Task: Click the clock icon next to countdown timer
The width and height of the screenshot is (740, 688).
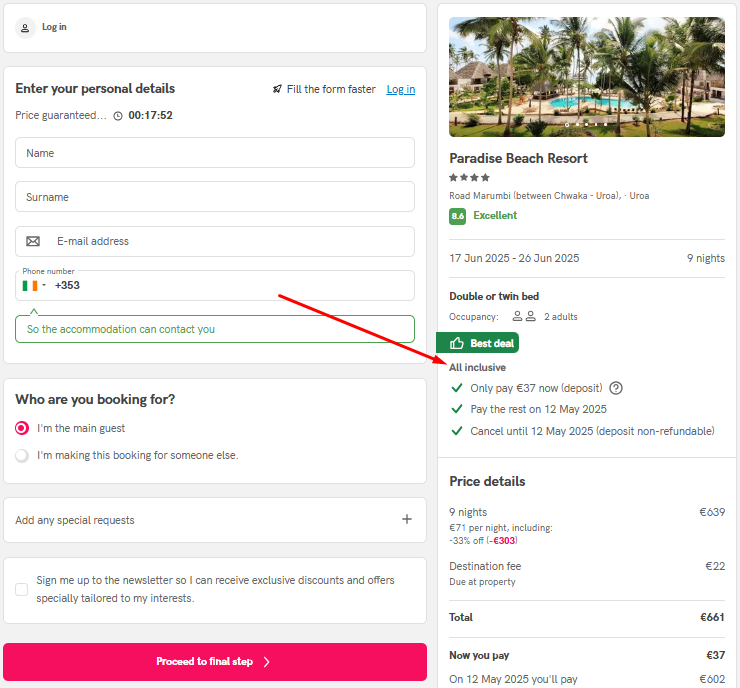Action: [x=118, y=116]
